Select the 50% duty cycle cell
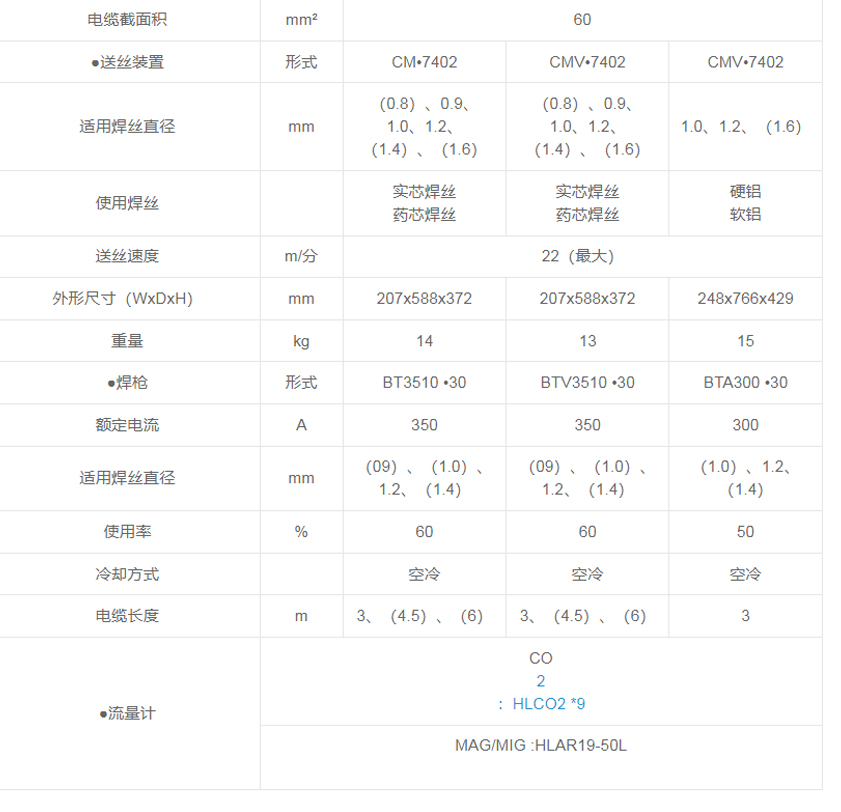Image resolution: width=841 pixels, height=812 pixels. [x=744, y=531]
